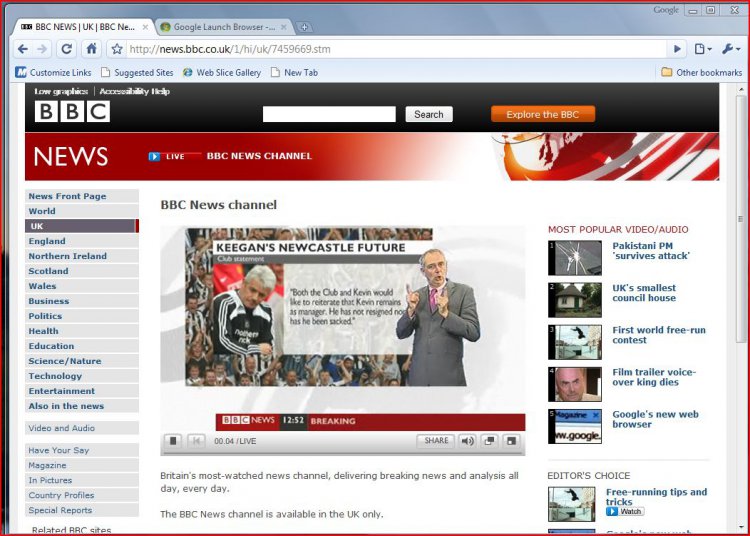Select the BBC NEWS tab
Screen dimensions: 750x536
pos(84,27)
